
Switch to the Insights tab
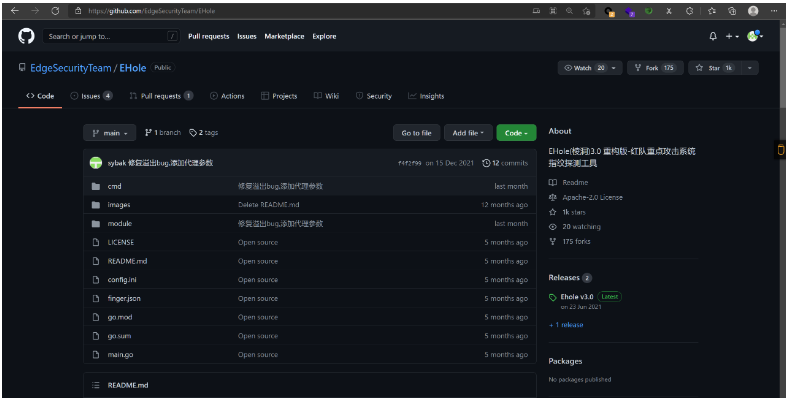coord(426,96)
